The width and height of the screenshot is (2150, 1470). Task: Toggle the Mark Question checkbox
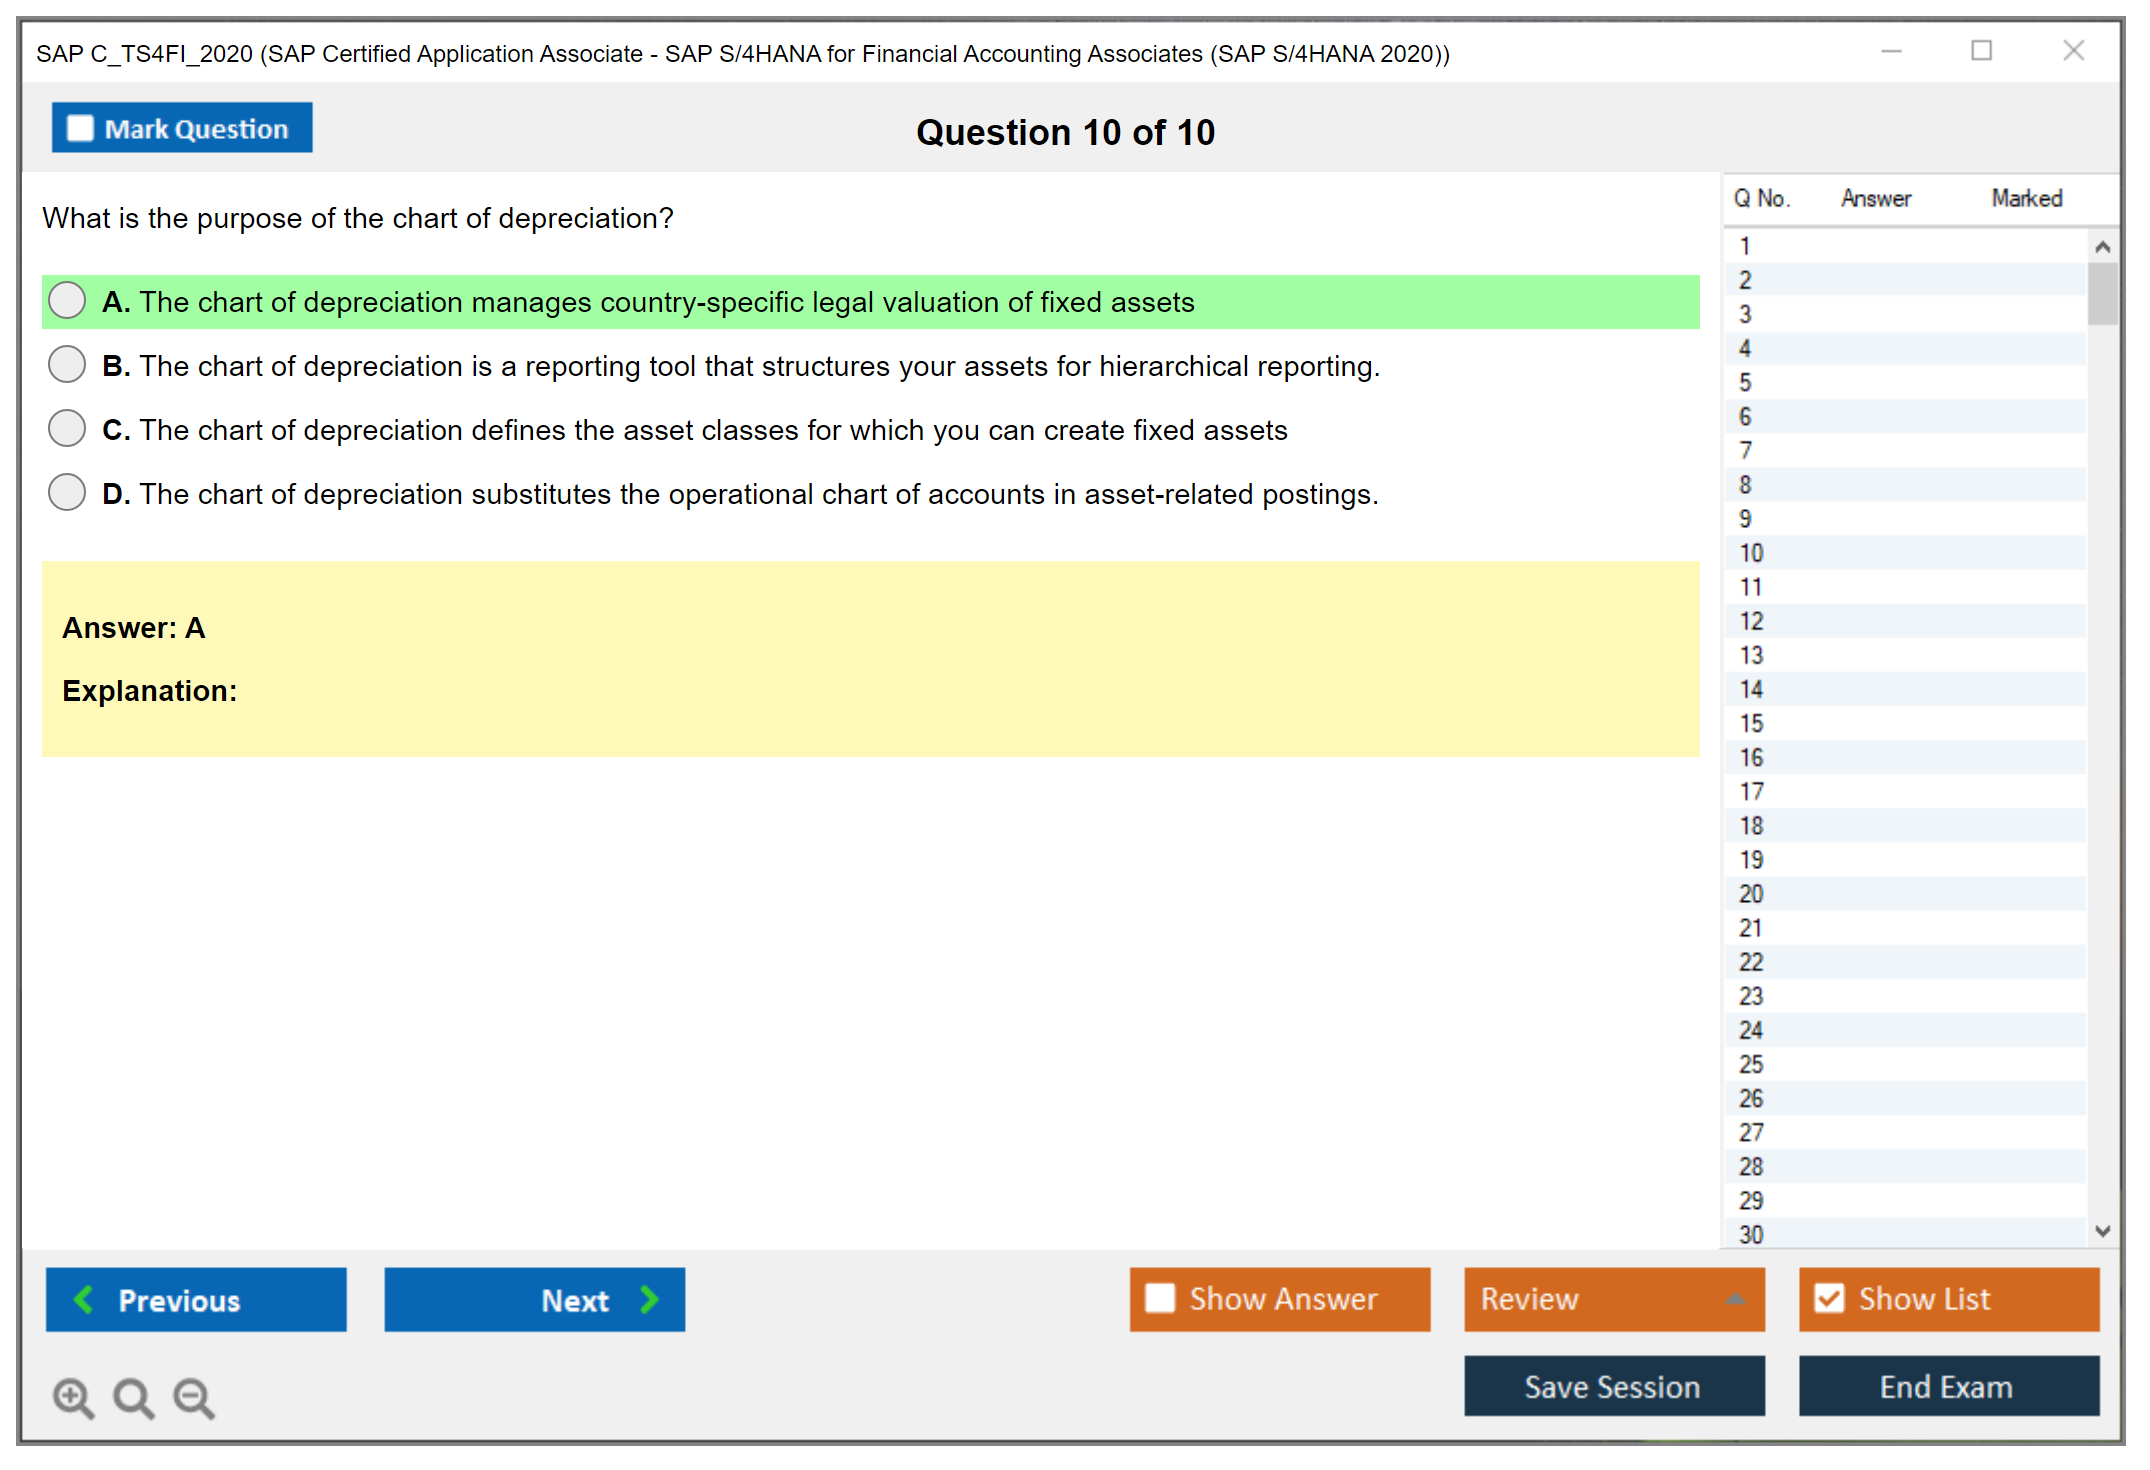click(x=80, y=128)
